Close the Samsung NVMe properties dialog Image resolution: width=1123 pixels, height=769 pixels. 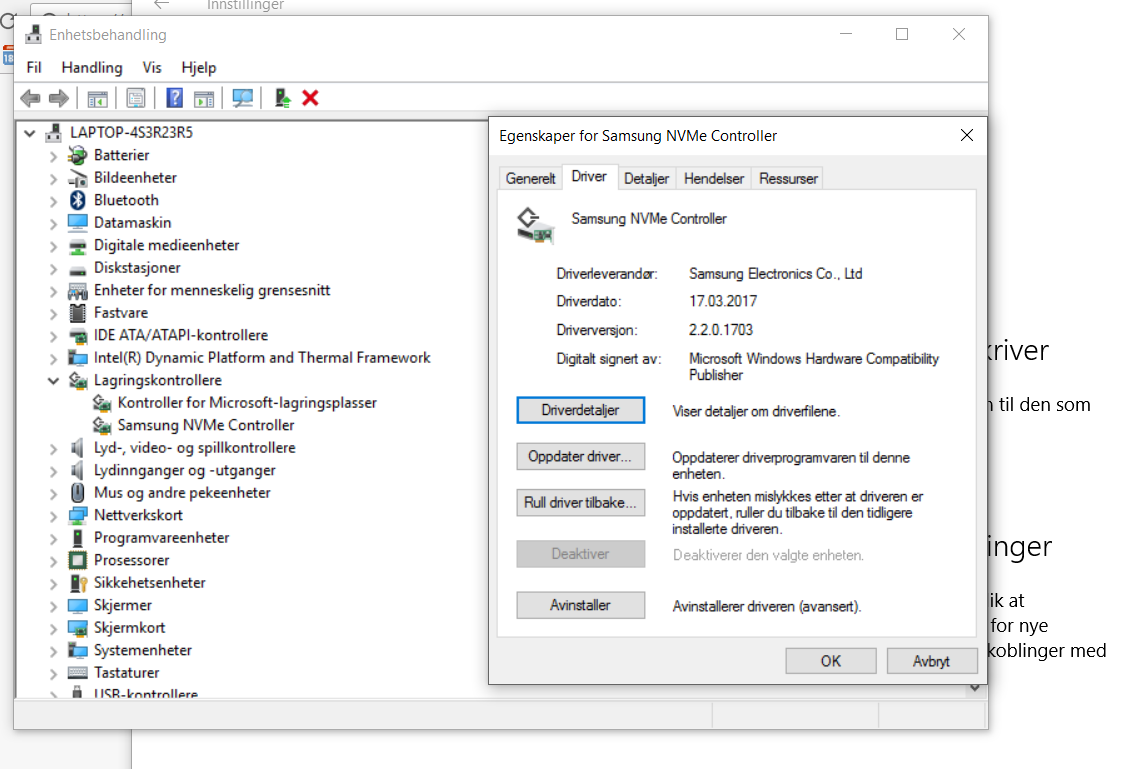[966, 135]
